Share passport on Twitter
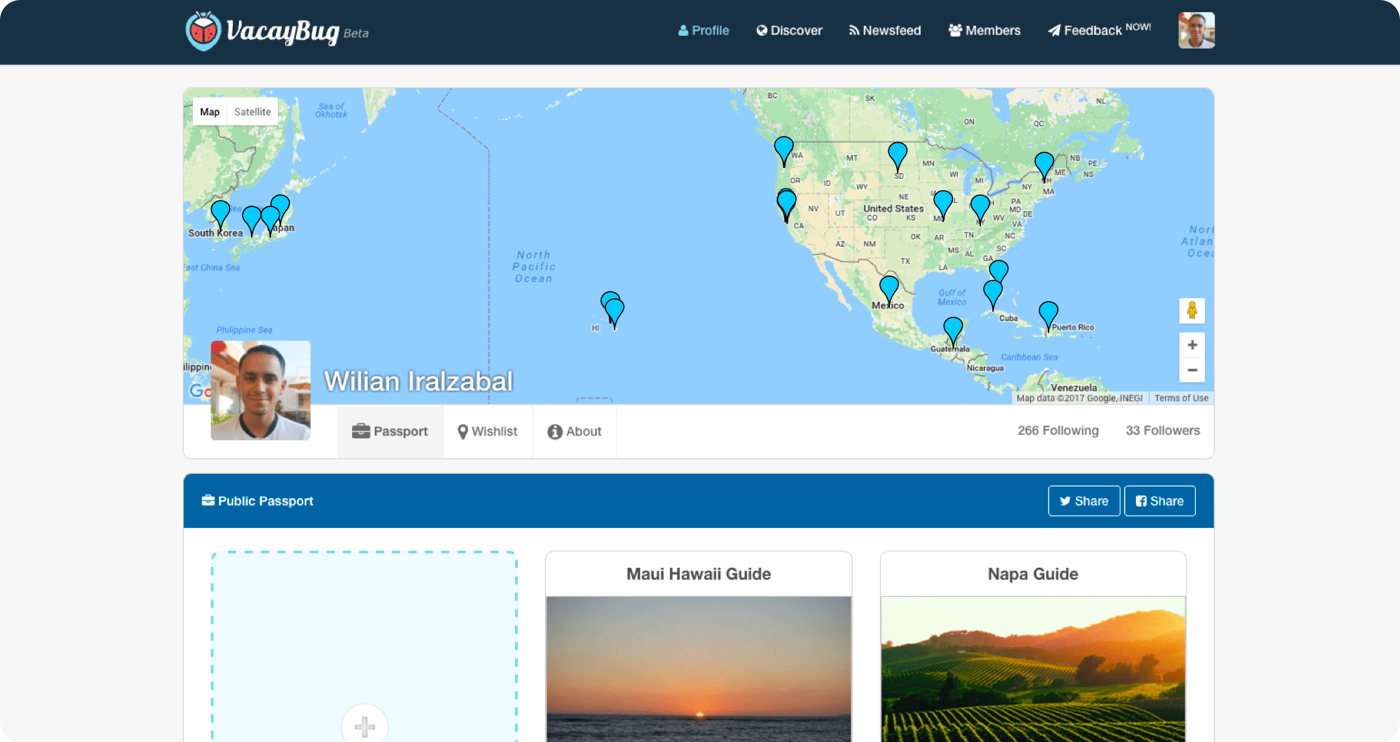 pos(1084,501)
